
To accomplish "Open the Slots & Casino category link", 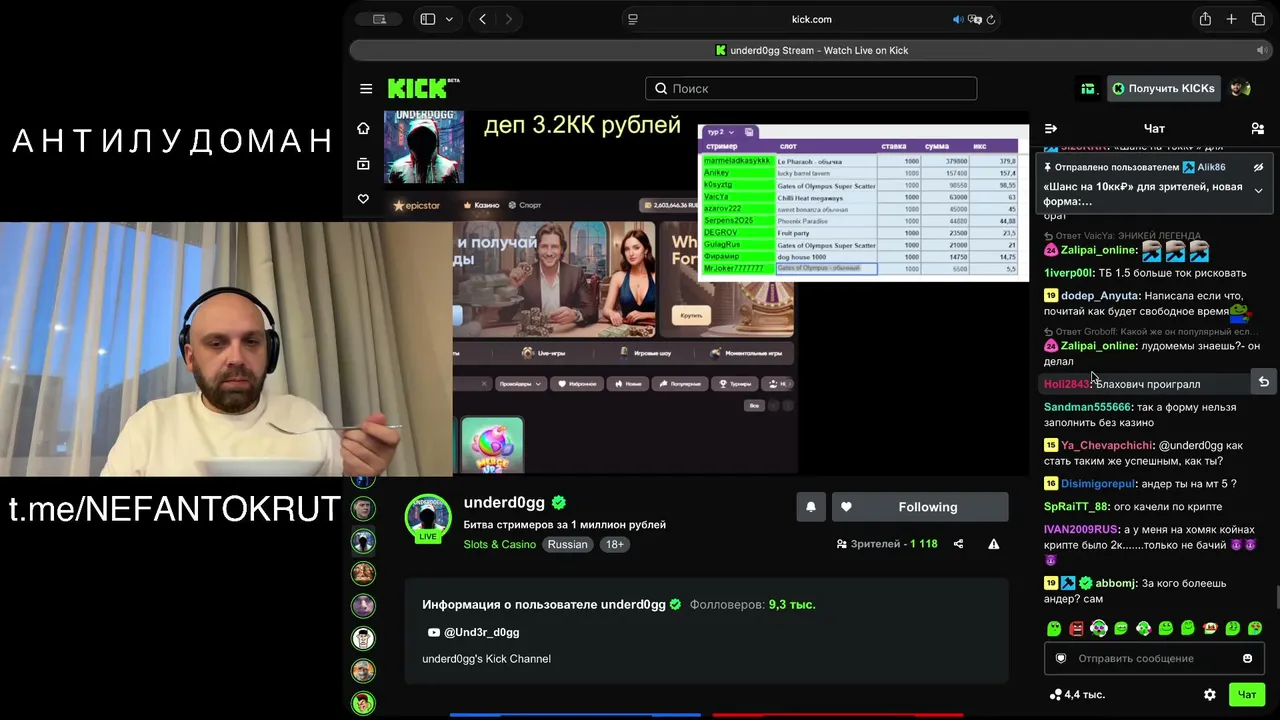I will coord(500,544).
